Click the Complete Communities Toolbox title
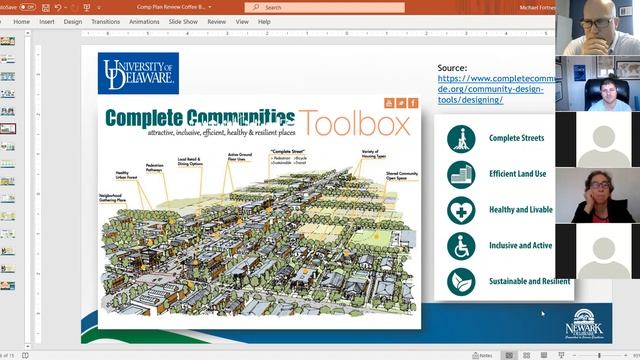 tap(258, 122)
